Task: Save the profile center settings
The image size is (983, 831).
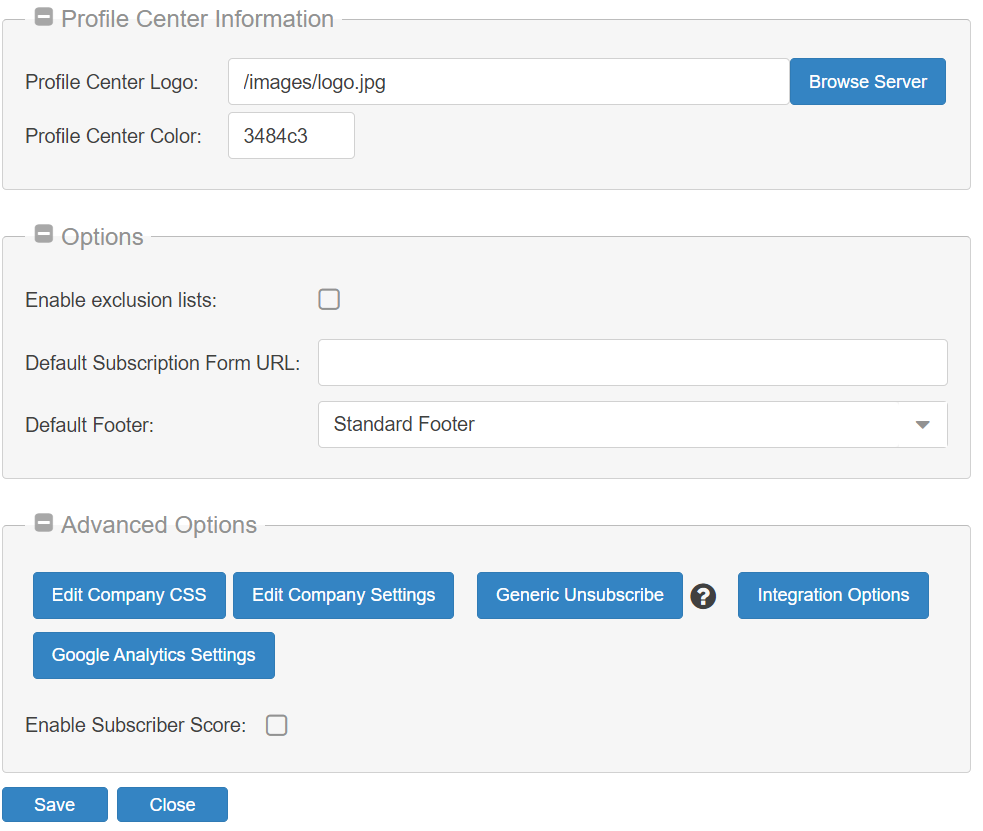Action: [x=55, y=804]
